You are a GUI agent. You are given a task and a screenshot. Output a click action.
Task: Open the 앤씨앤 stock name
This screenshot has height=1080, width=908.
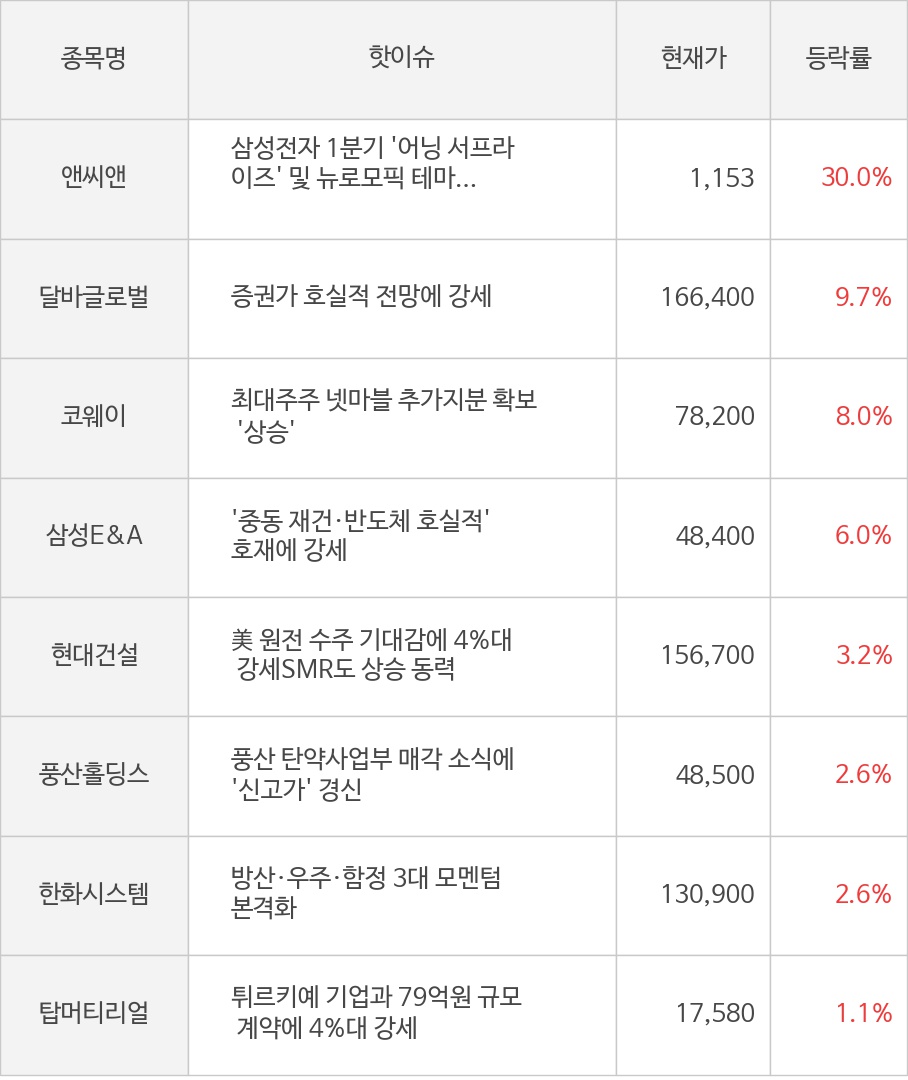(x=93, y=178)
